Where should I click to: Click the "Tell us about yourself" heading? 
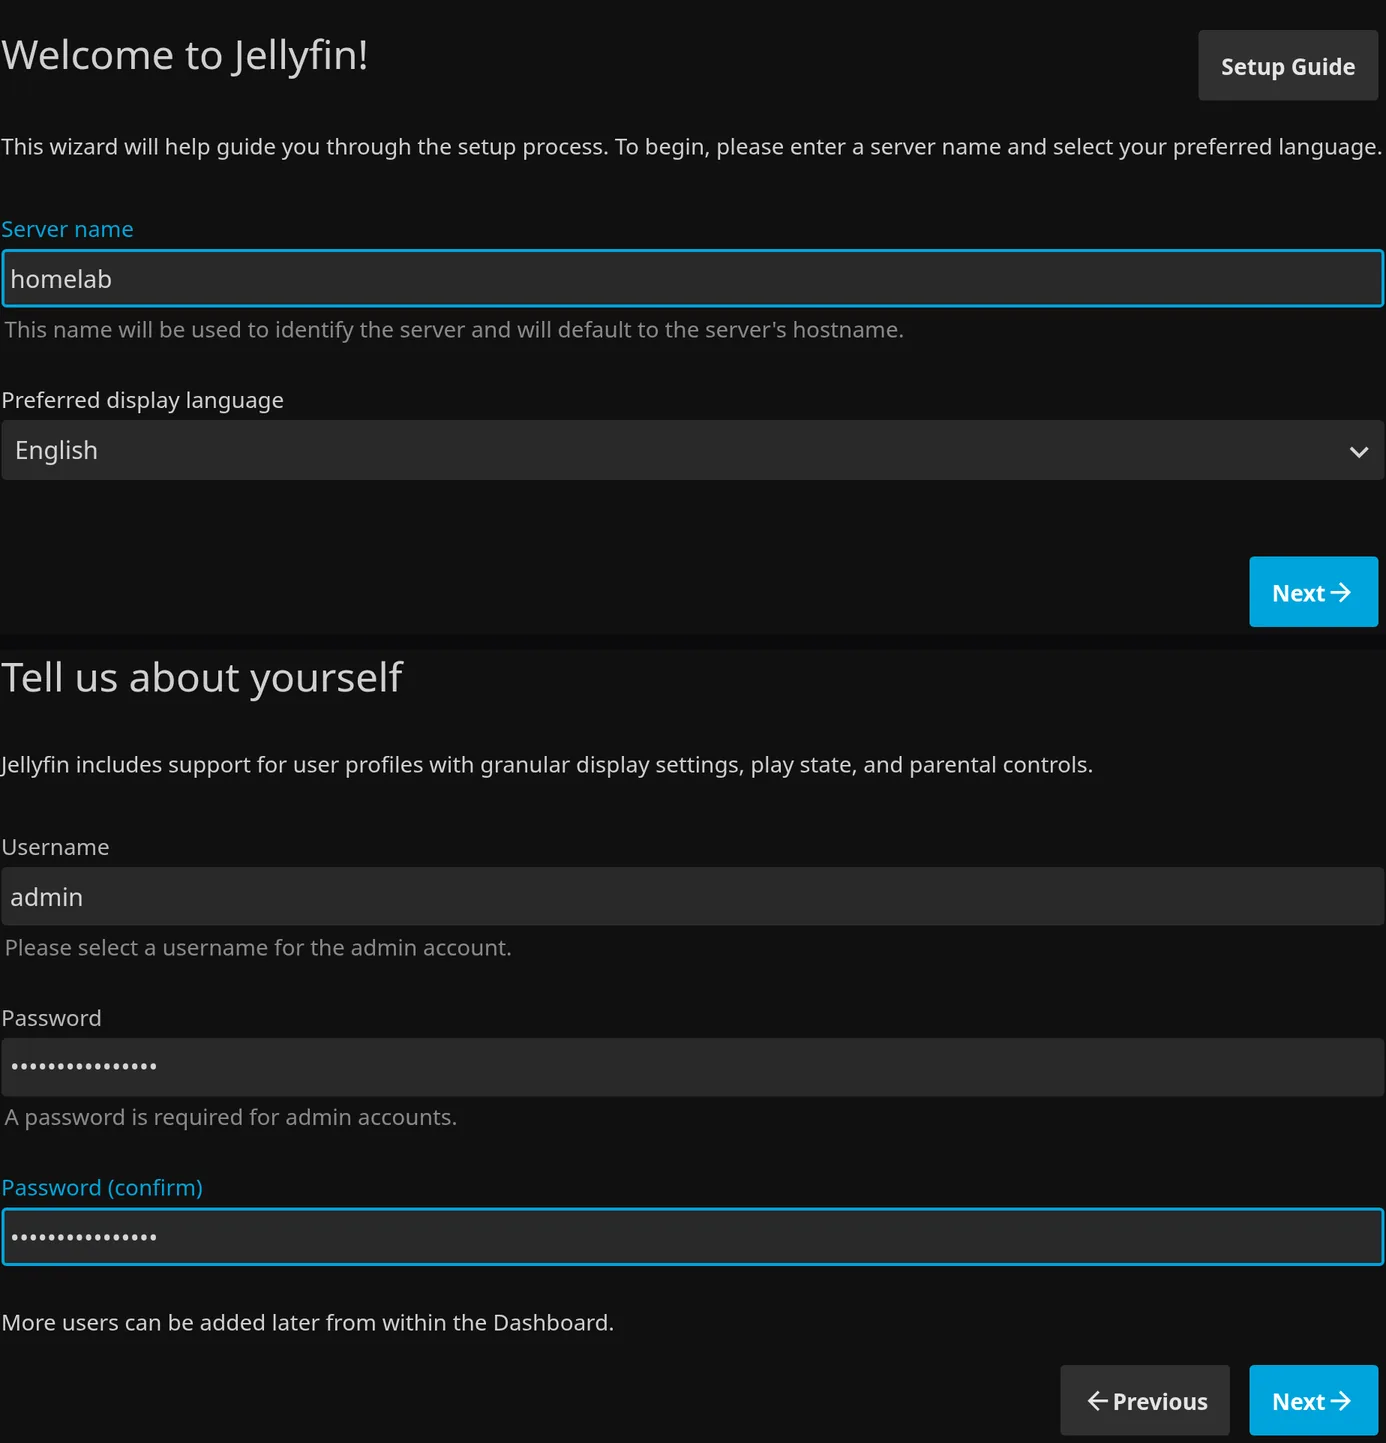(201, 678)
